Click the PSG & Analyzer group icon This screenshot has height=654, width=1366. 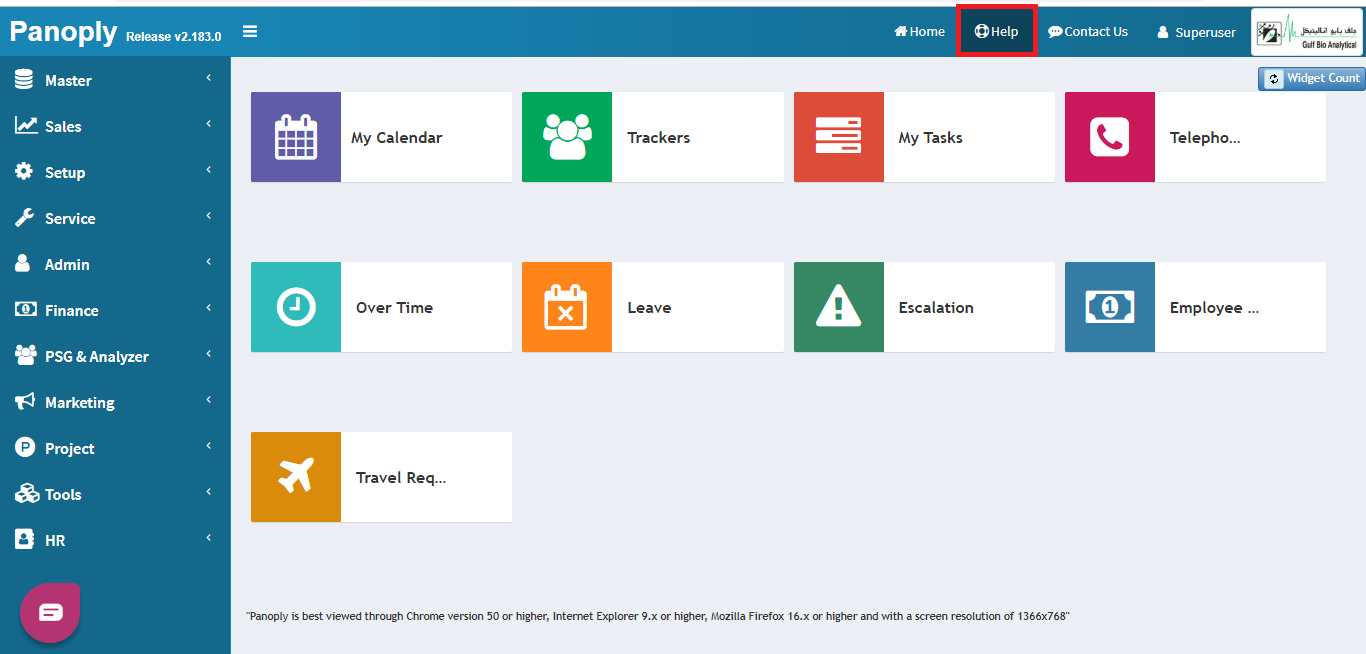click(27, 356)
